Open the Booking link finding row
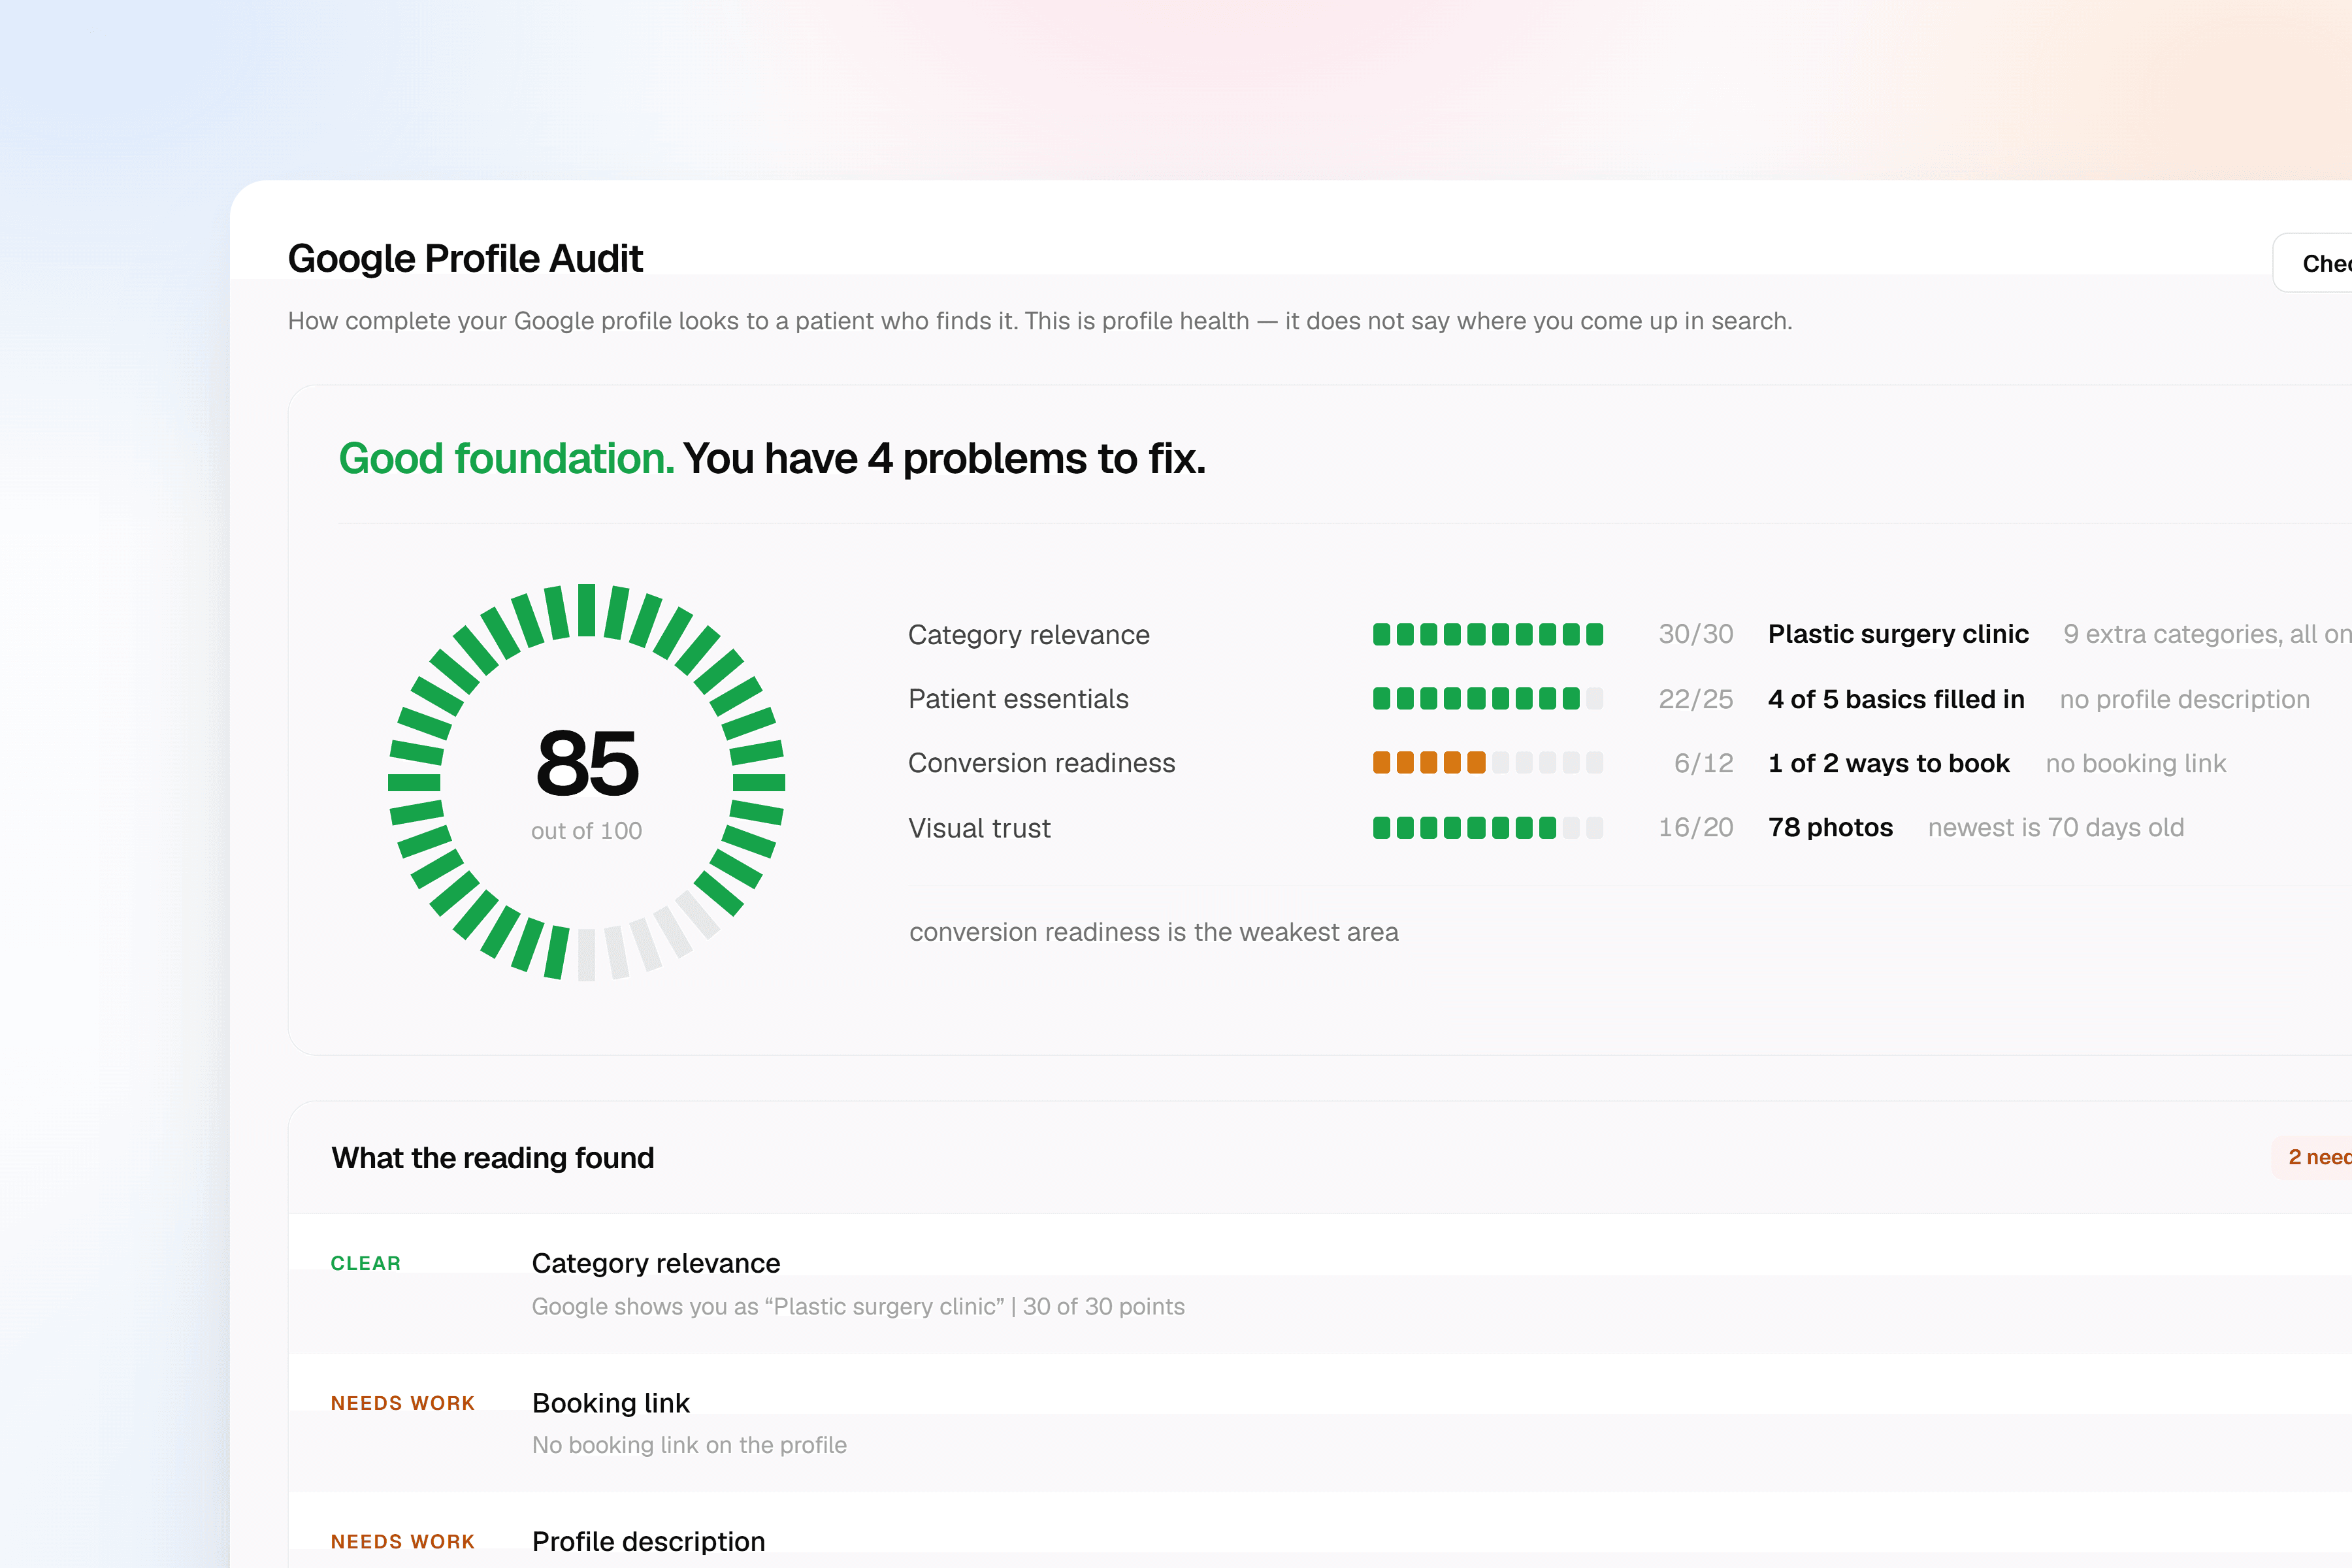The width and height of the screenshot is (2352, 1568). click(1320, 1423)
